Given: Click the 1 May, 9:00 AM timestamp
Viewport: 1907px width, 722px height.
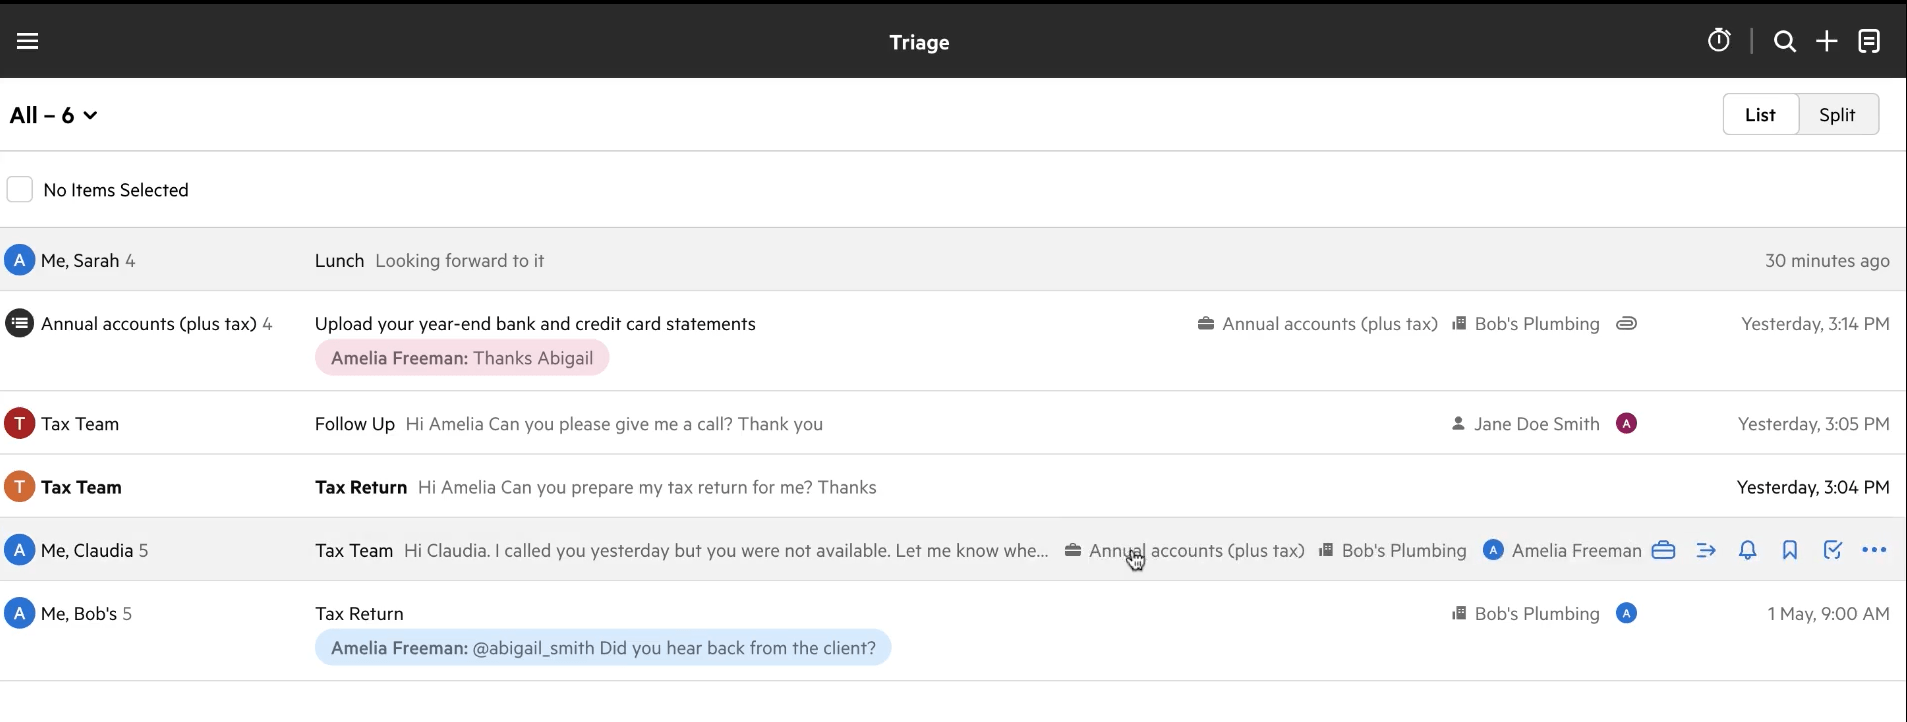Looking at the screenshot, I should (1828, 614).
